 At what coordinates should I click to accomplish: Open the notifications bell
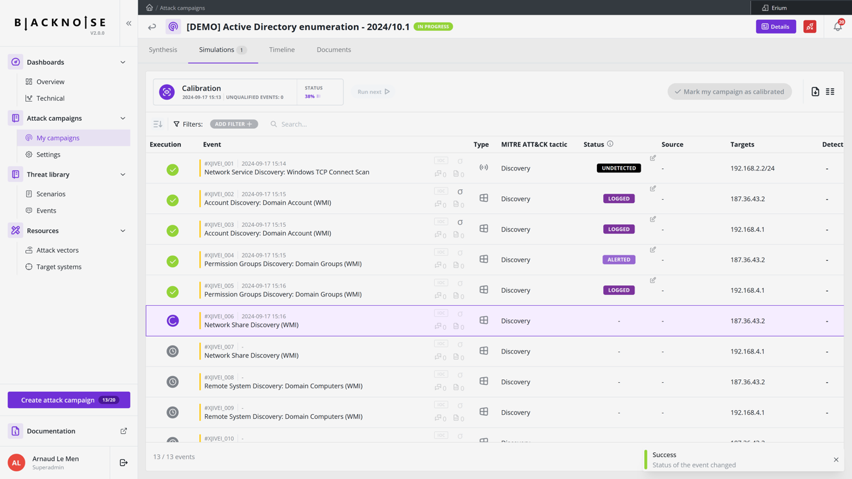point(838,27)
